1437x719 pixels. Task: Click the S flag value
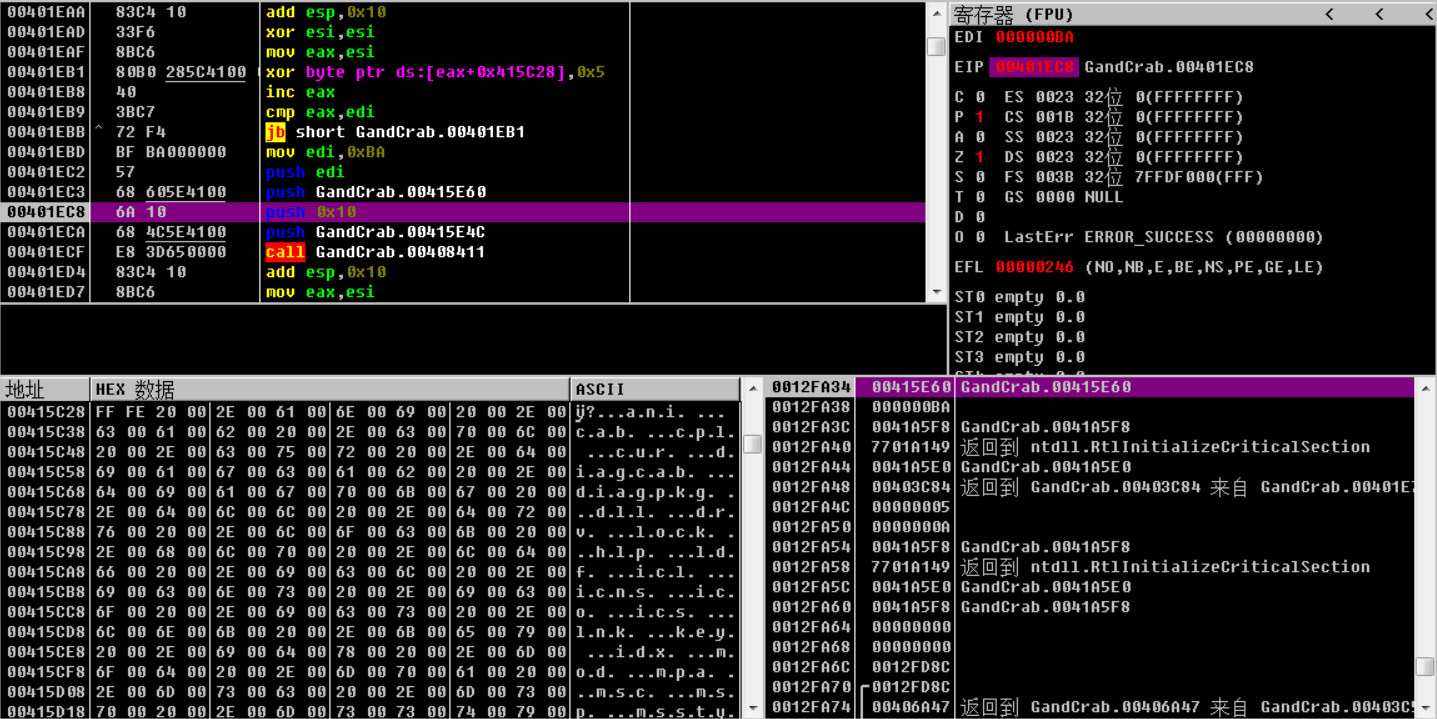point(980,177)
